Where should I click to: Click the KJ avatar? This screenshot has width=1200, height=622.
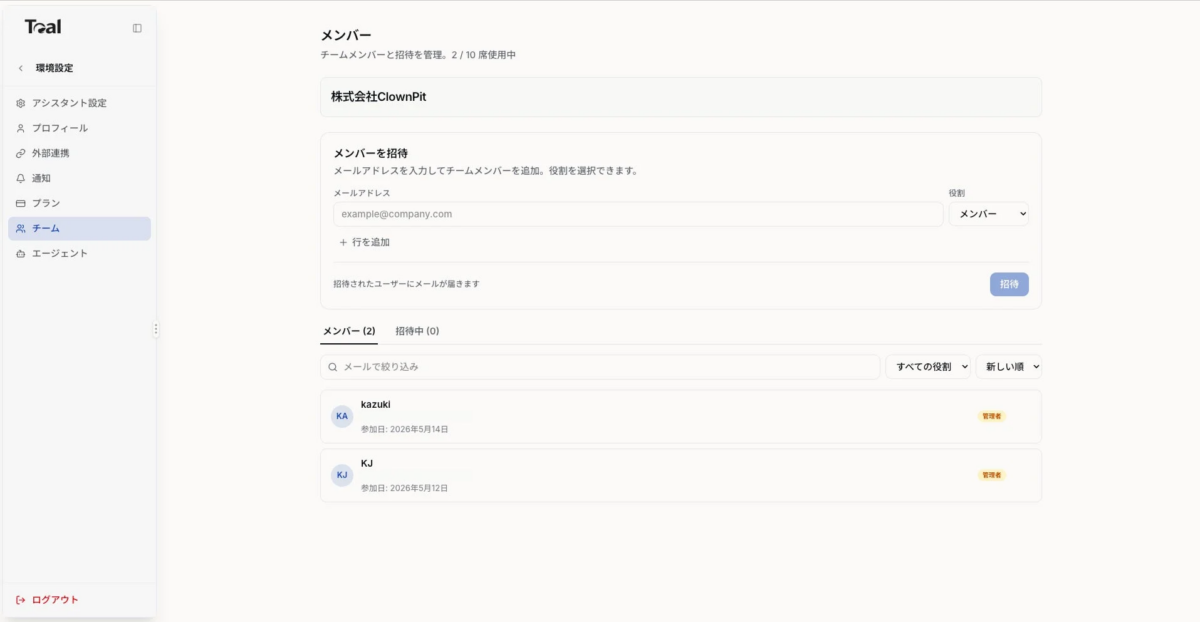(342, 475)
